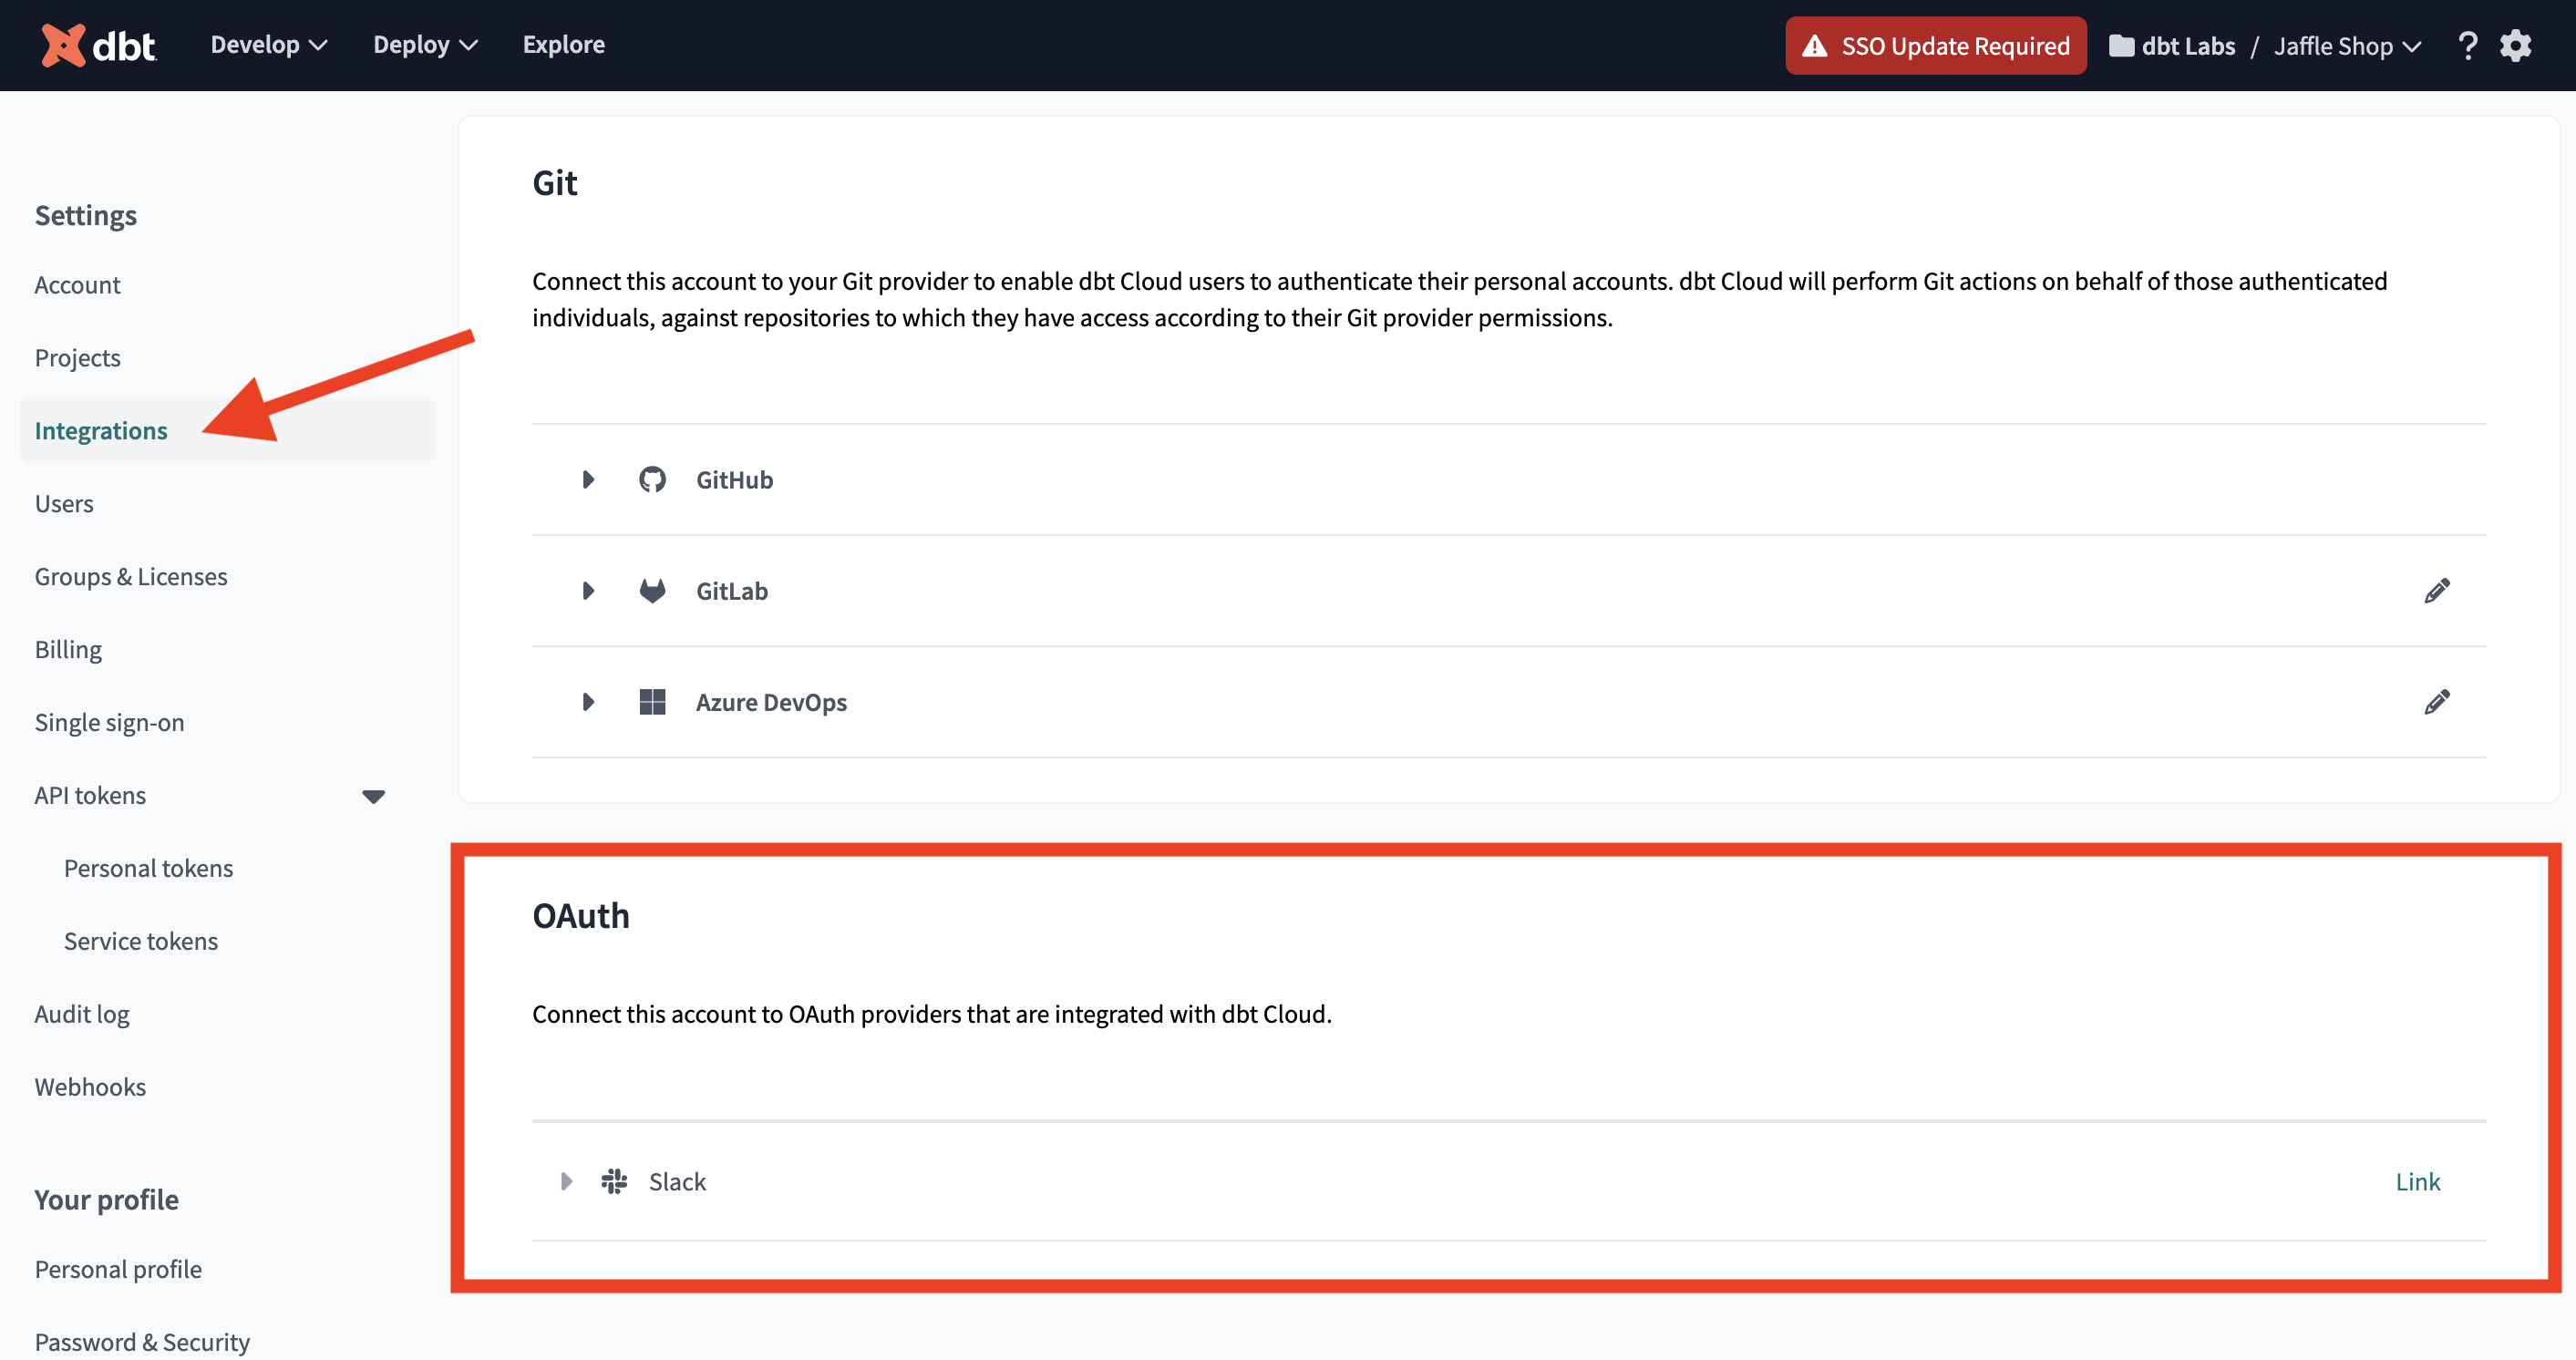2576x1360 pixels.
Task: Edit Azure DevOps integration with pencil icon
Action: click(2437, 702)
